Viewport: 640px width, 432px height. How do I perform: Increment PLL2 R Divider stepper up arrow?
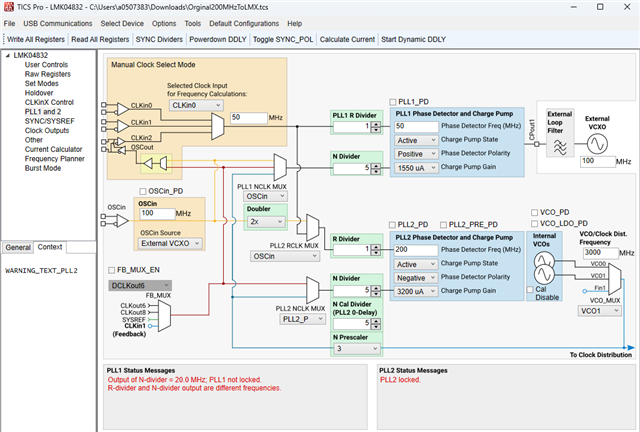click(x=376, y=247)
